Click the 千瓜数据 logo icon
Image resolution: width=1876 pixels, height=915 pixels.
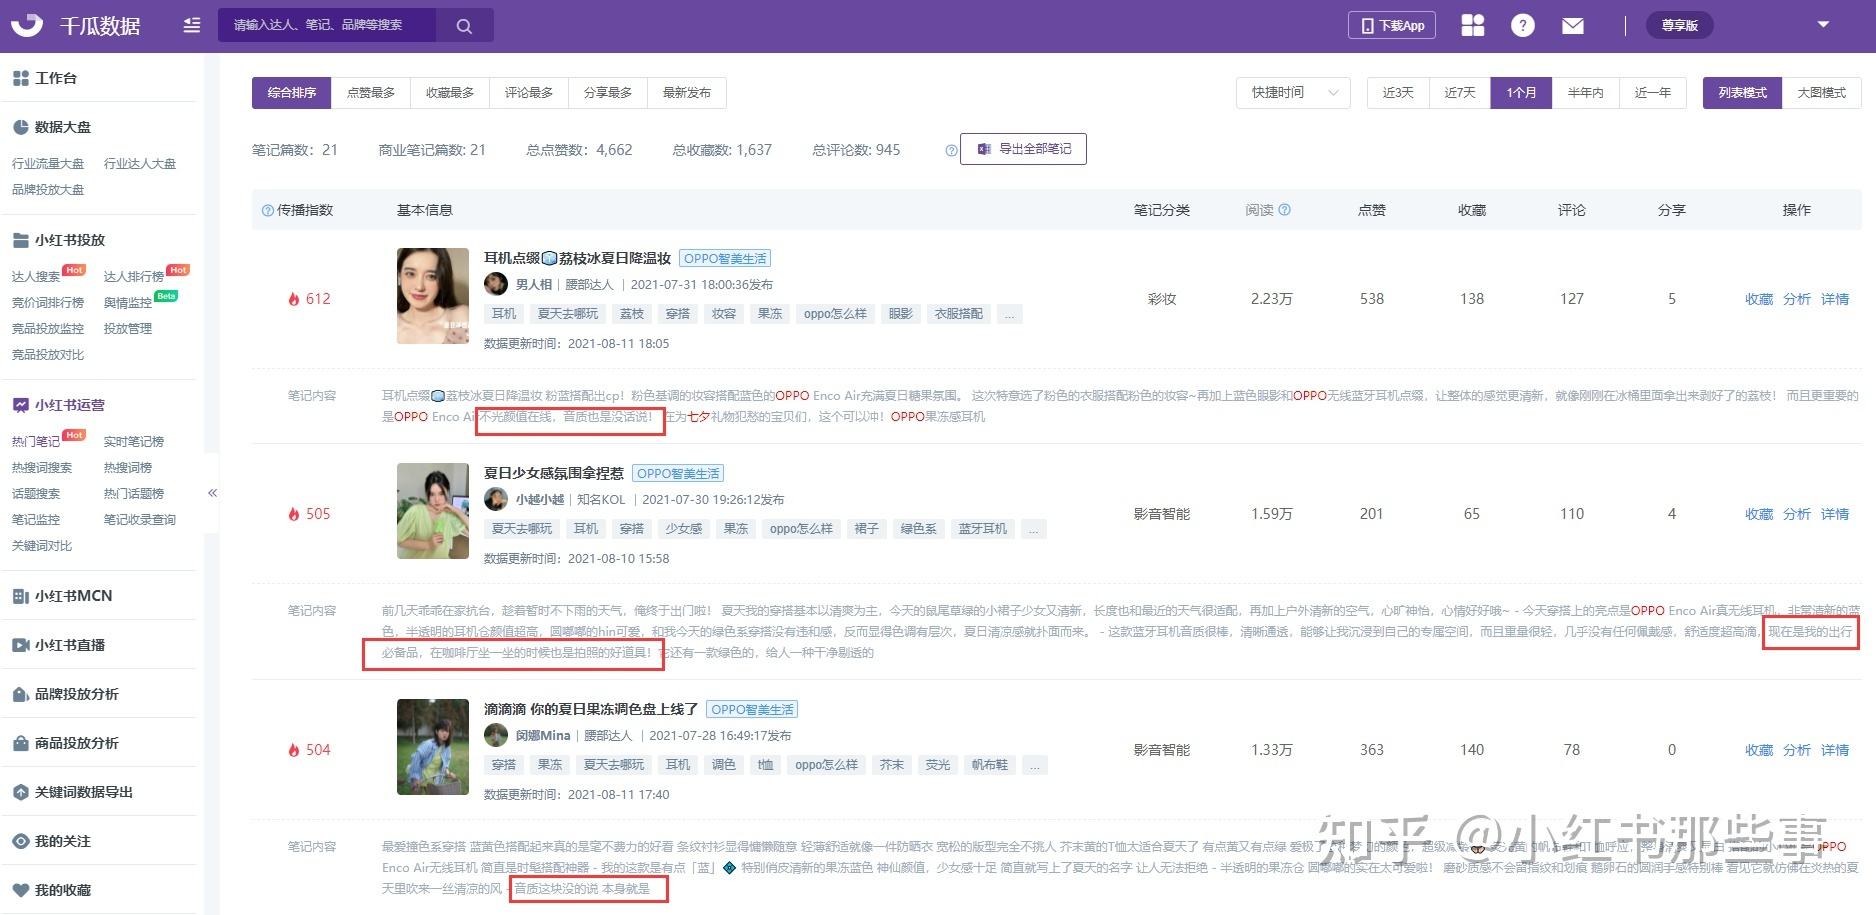click(x=27, y=25)
